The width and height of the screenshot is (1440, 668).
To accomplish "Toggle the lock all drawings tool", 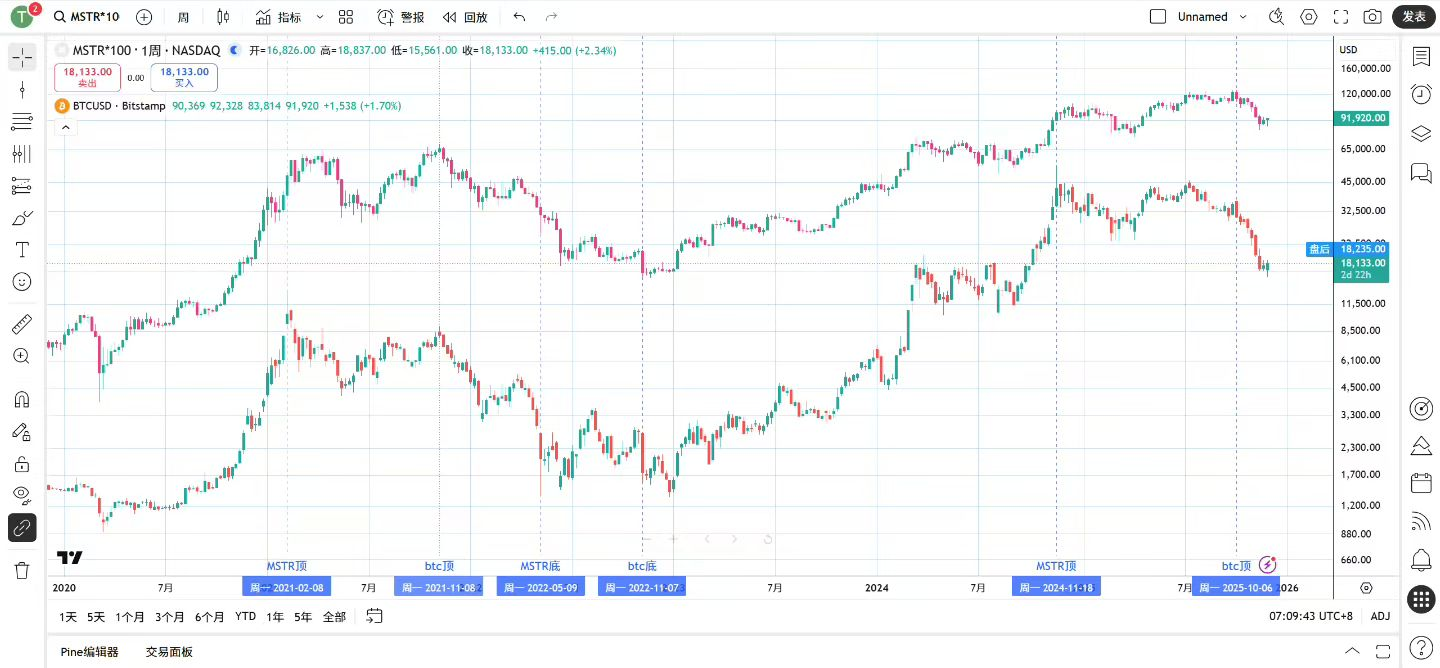I will pos(22,464).
